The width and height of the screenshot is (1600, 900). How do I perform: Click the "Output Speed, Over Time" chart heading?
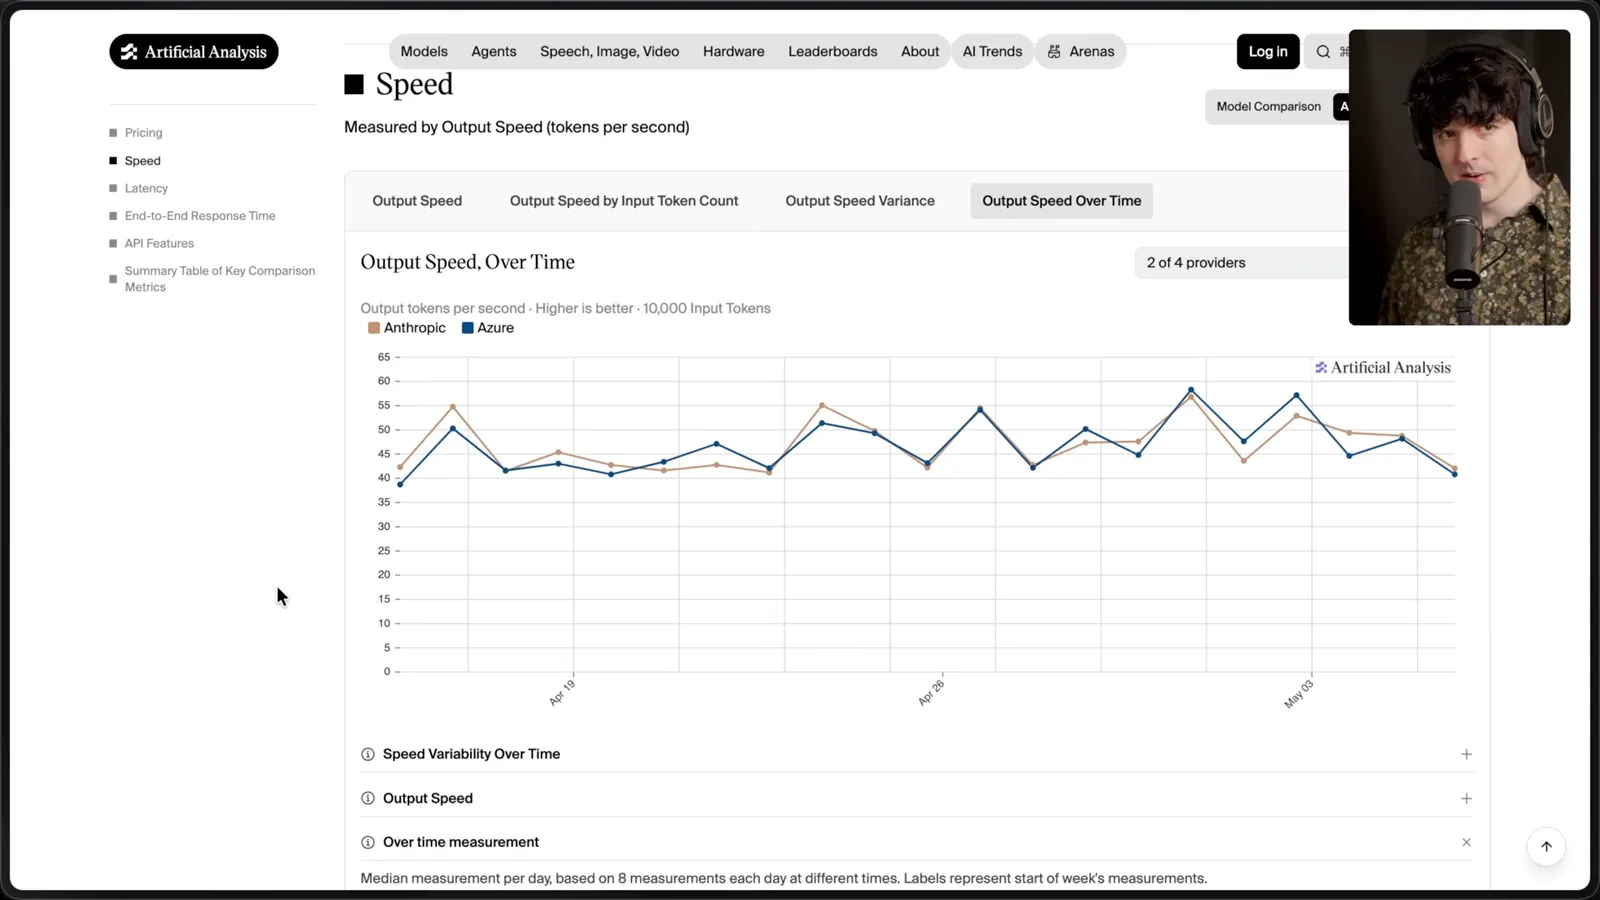pos(468,262)
